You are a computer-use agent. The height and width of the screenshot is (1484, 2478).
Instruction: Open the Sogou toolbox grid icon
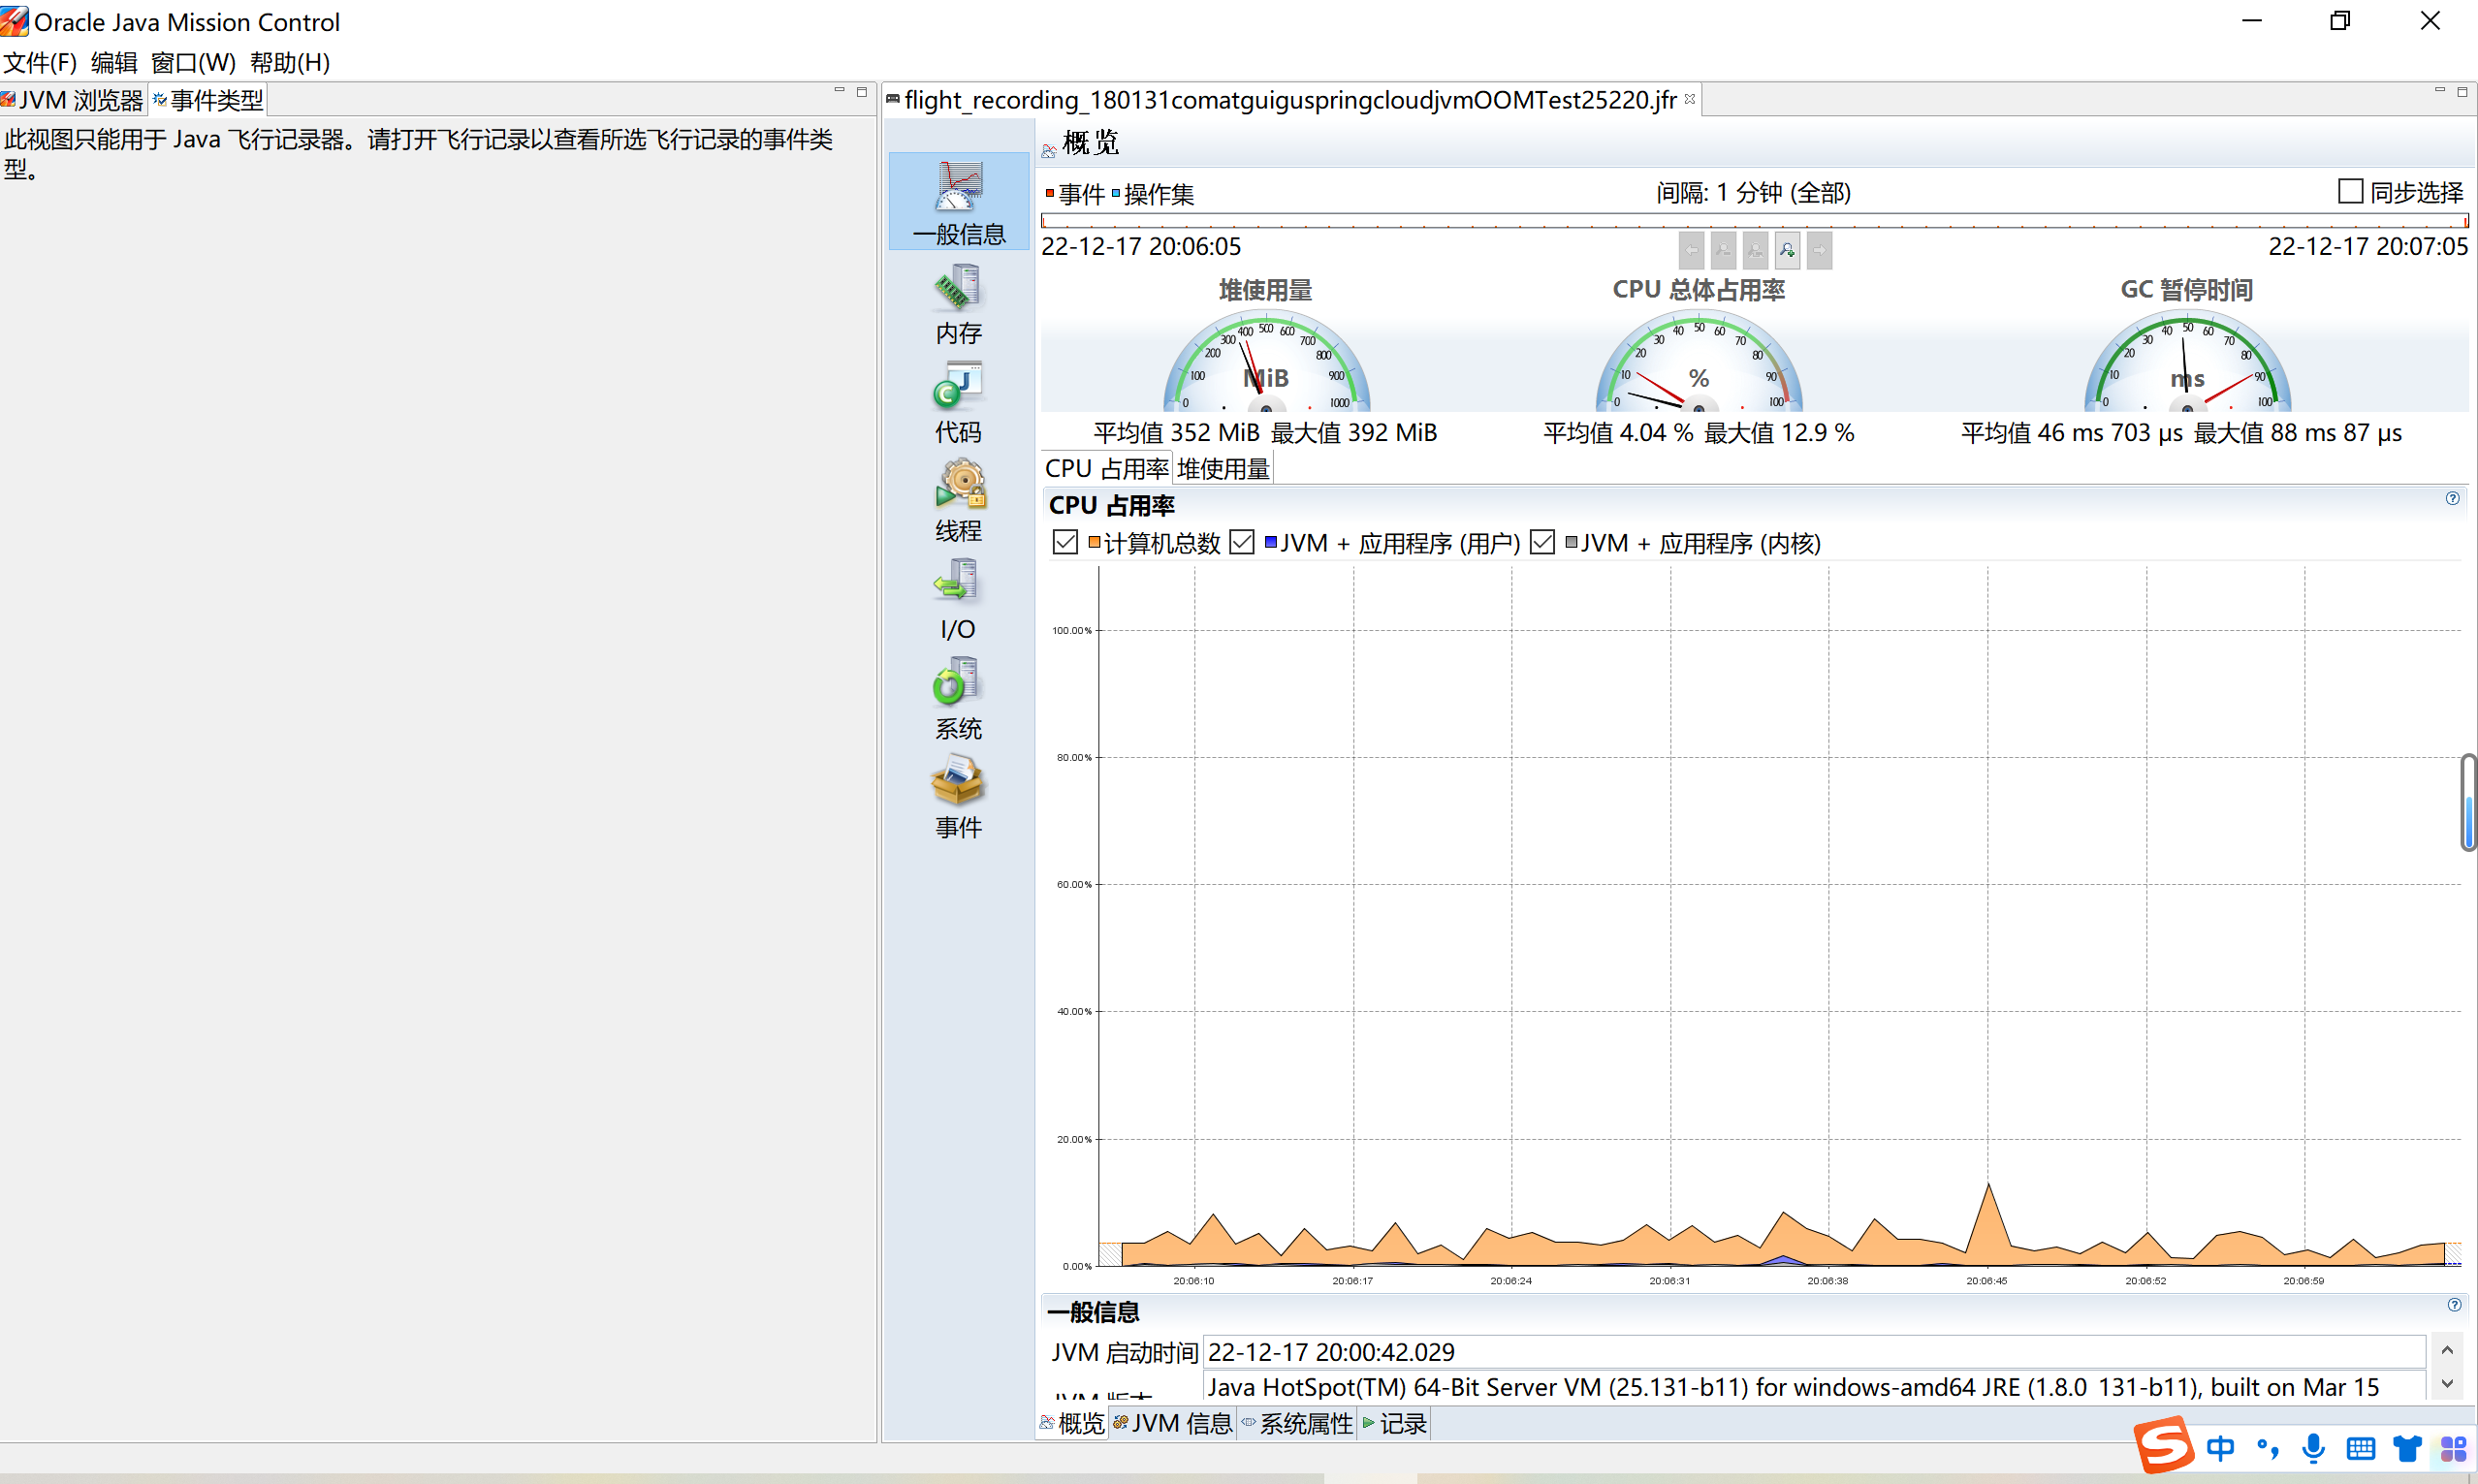[x=2453, y=1448]
